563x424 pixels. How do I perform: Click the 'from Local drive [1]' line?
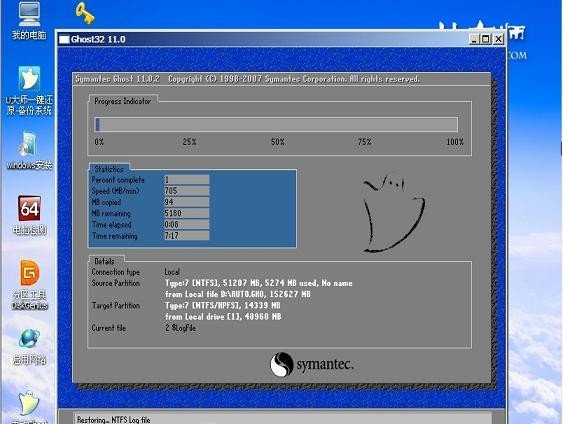click(223, 317)
